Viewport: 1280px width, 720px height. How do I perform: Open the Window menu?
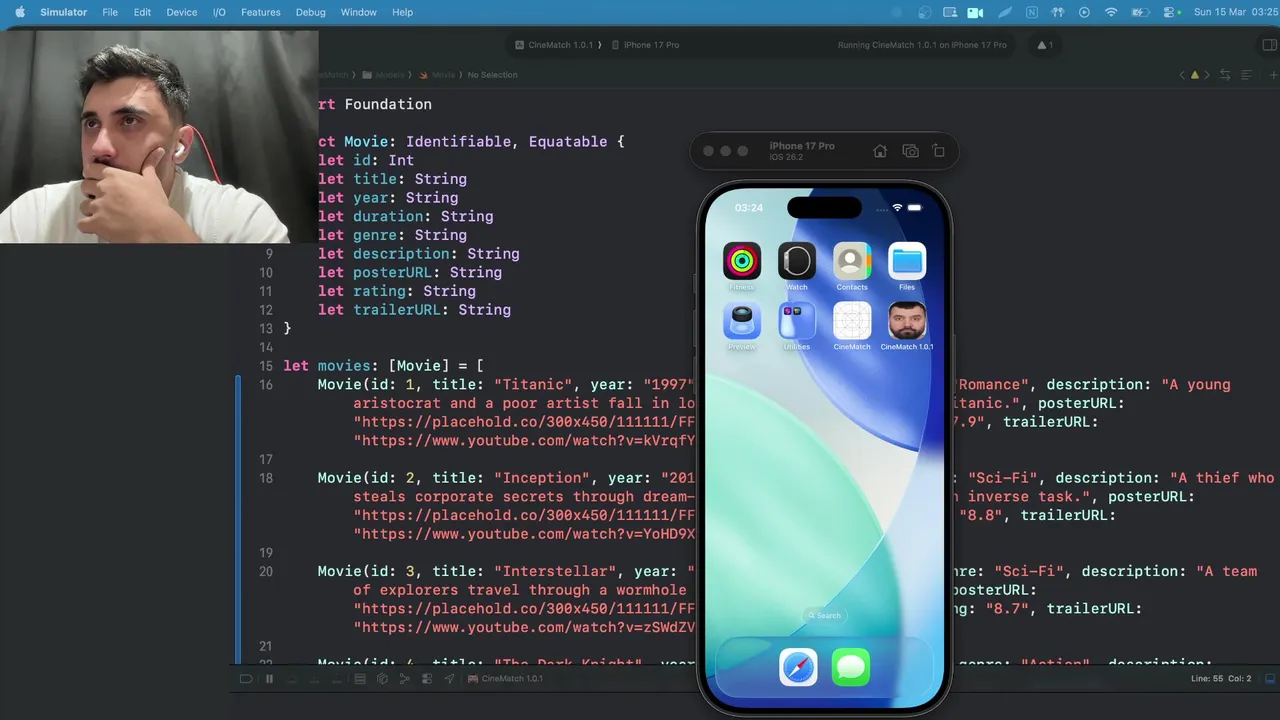358,12
